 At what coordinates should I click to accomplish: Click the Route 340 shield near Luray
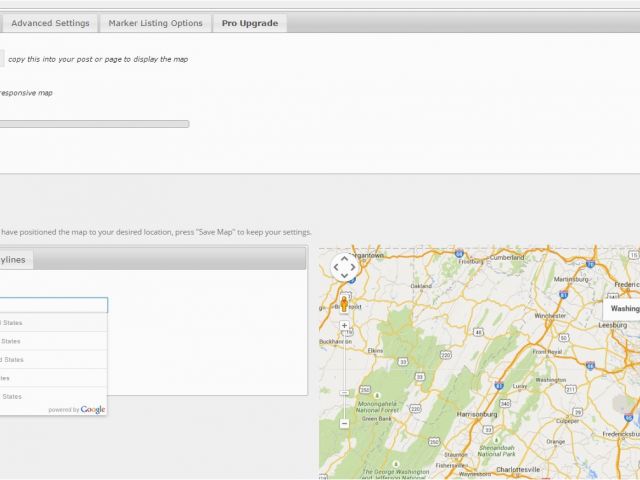point(505,404)
